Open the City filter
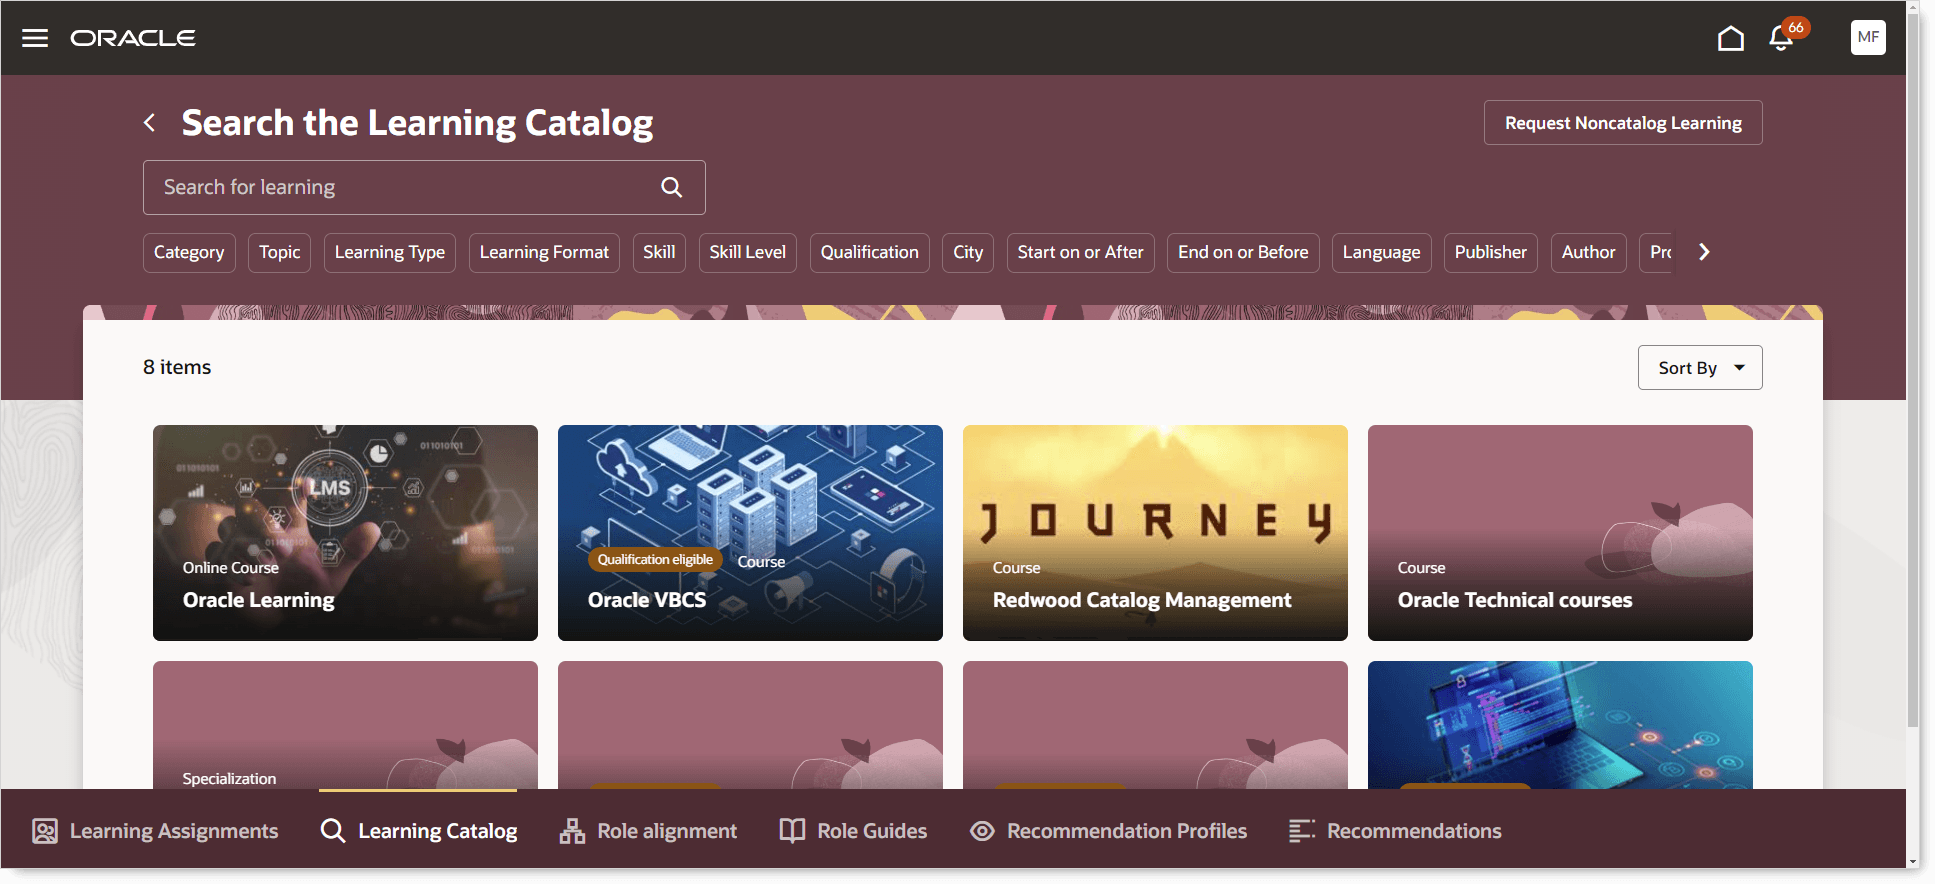This screenshot has width=1935, height=884. pos(968,253)
